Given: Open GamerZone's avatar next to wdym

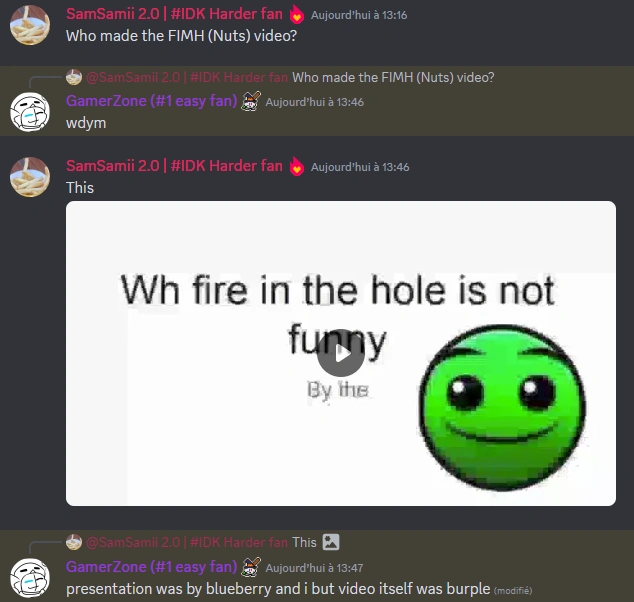Looking at the screenshot, I should click(x=30, y=112).
